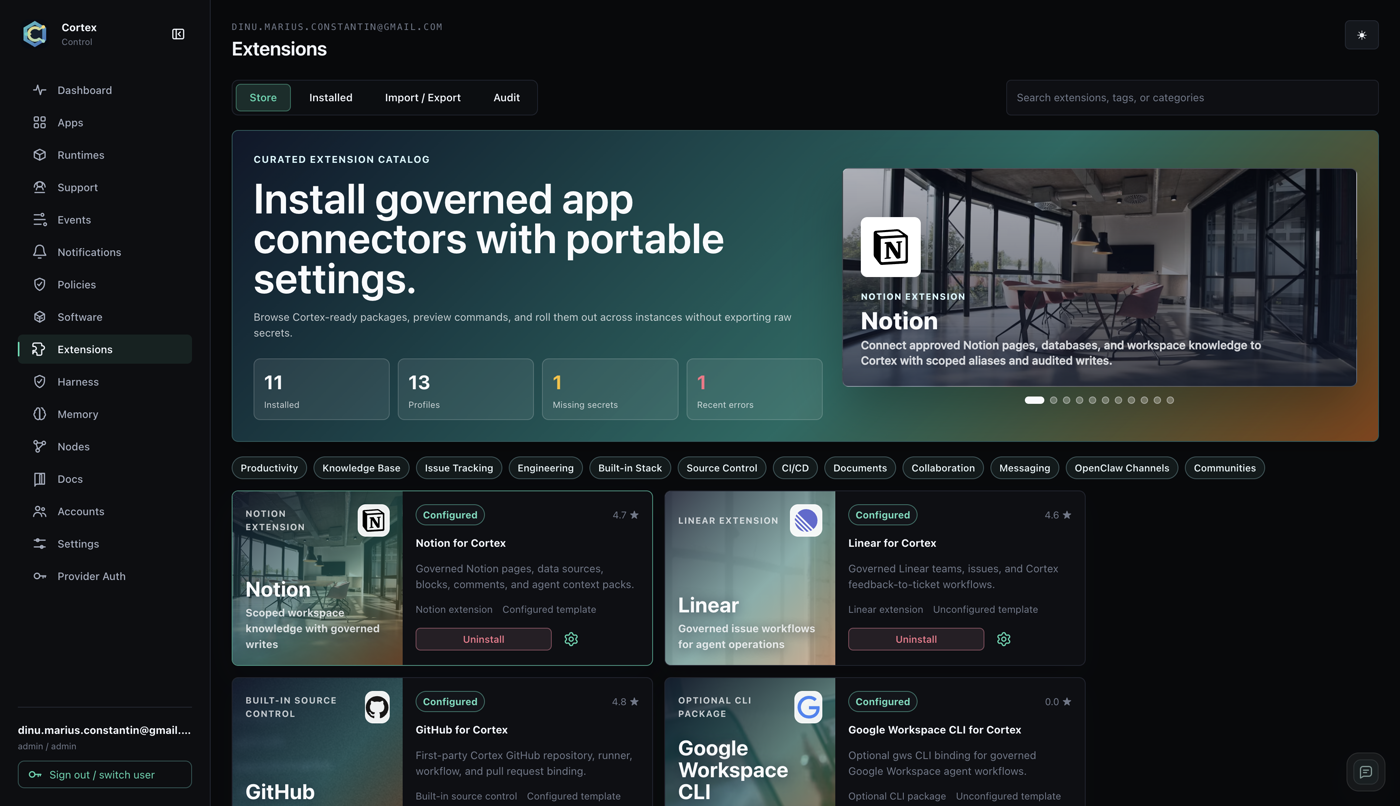Uninstall Linear for Cortex
This screenshot has width=1400, height=806.
916,639
